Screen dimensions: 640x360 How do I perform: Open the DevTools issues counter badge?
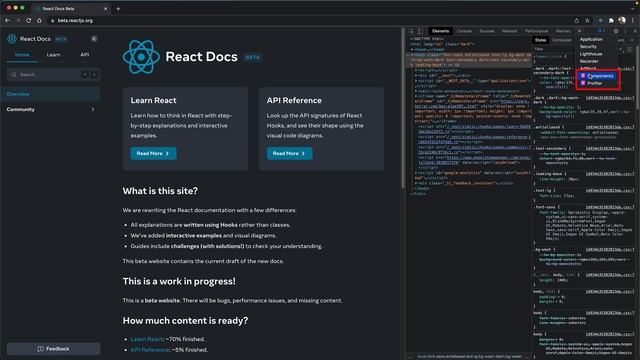601,31
